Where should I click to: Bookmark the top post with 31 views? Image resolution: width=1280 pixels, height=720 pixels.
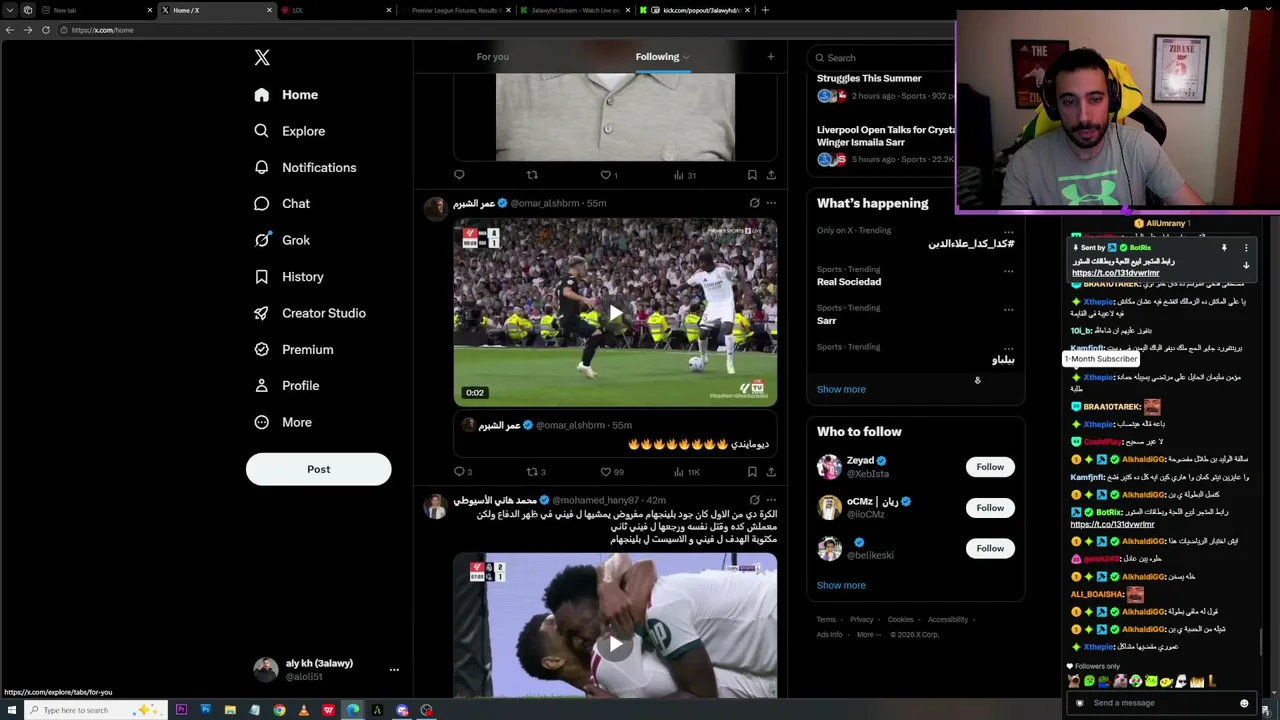752,175
